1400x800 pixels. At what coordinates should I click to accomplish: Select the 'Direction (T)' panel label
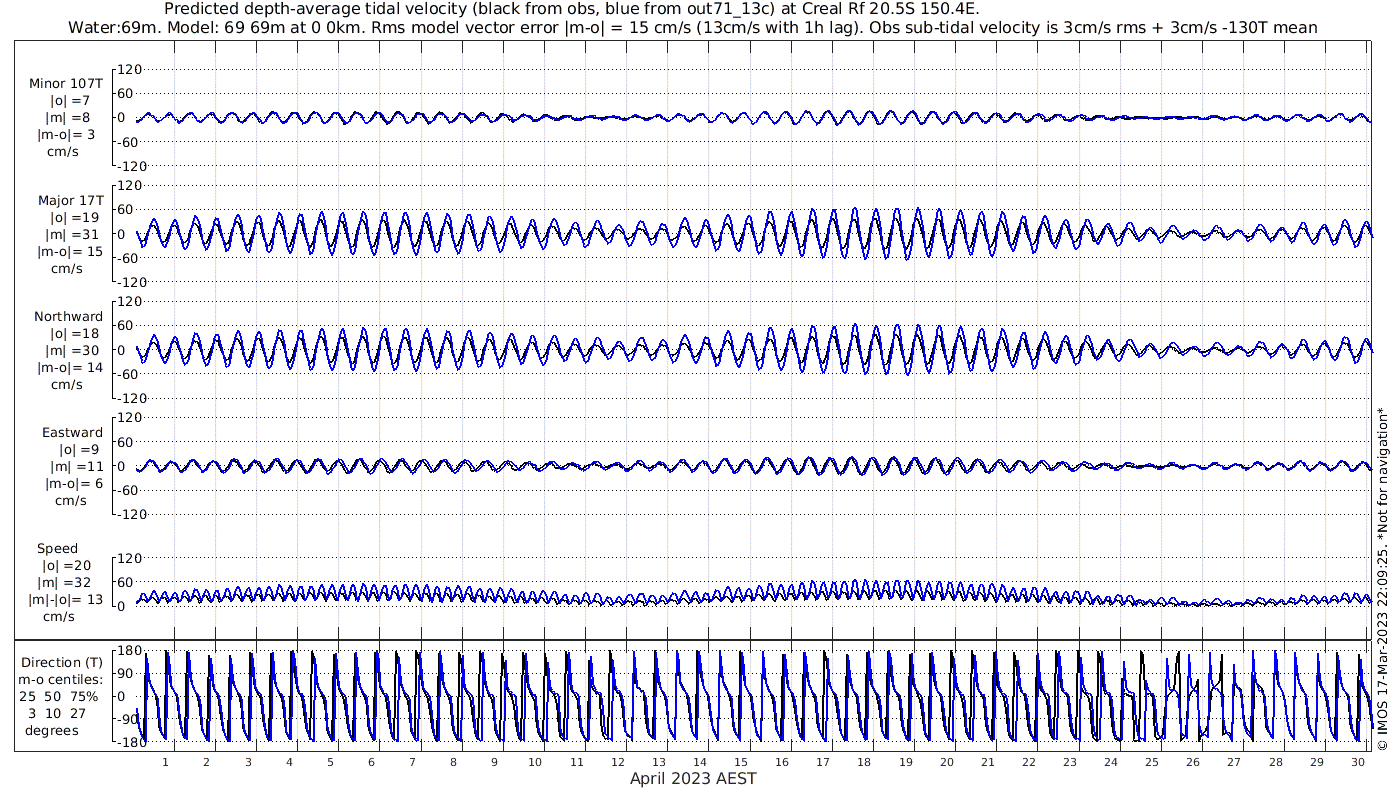pos(62,662)
